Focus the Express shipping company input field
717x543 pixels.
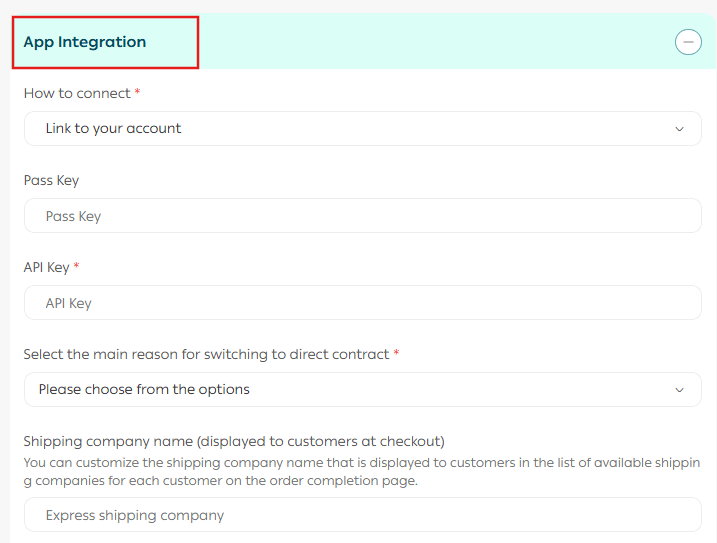pyautogui.click(x=362, y=516)
